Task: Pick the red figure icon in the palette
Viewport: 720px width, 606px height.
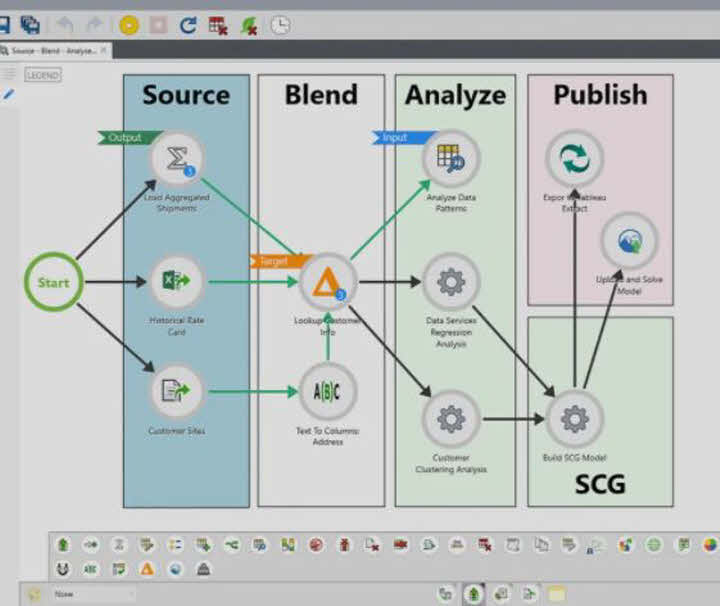Action: click(x=344, y=545)
